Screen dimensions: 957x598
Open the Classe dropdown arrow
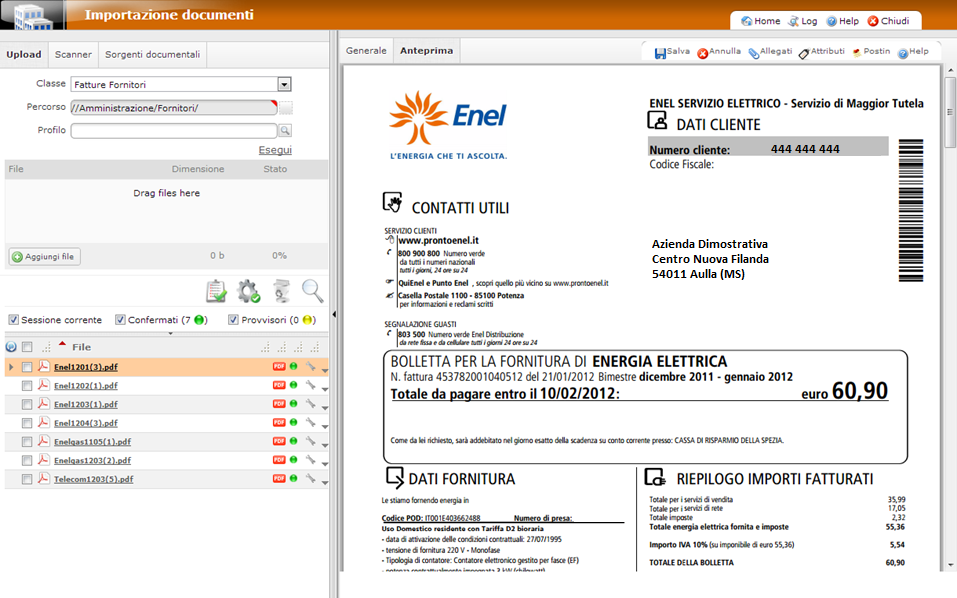point(284,84)
